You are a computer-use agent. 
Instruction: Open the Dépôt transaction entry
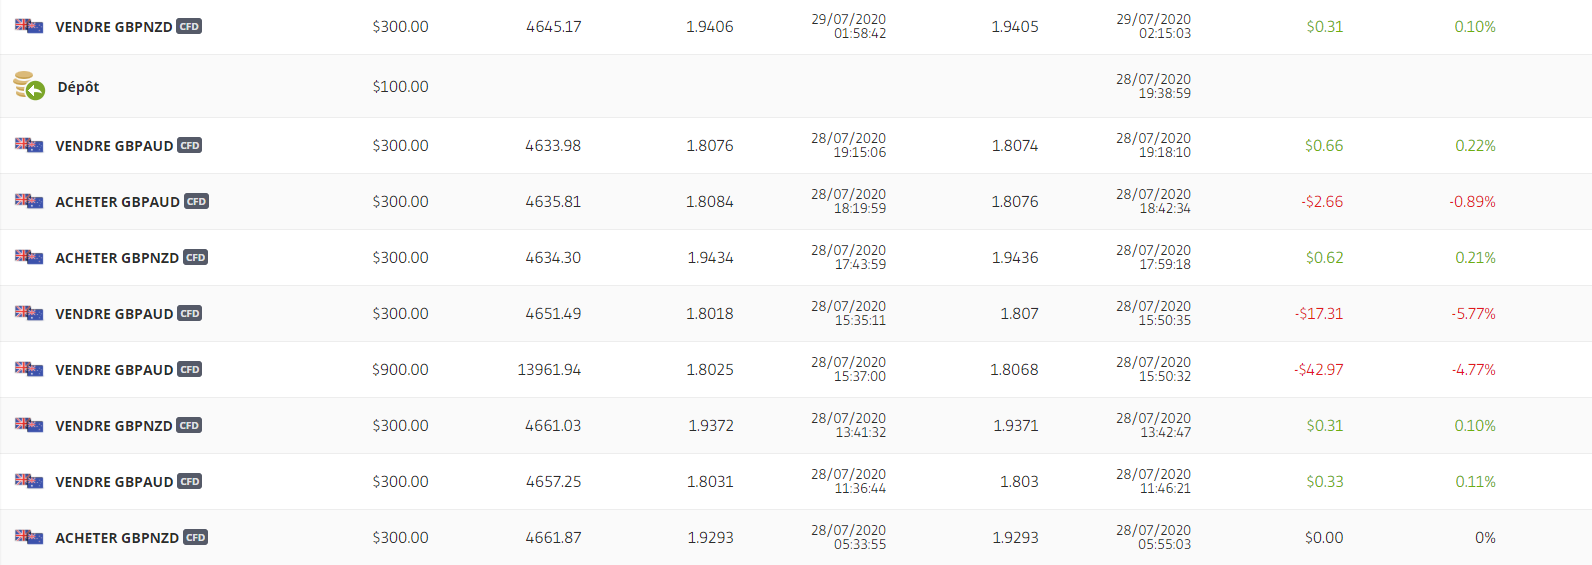78,87
